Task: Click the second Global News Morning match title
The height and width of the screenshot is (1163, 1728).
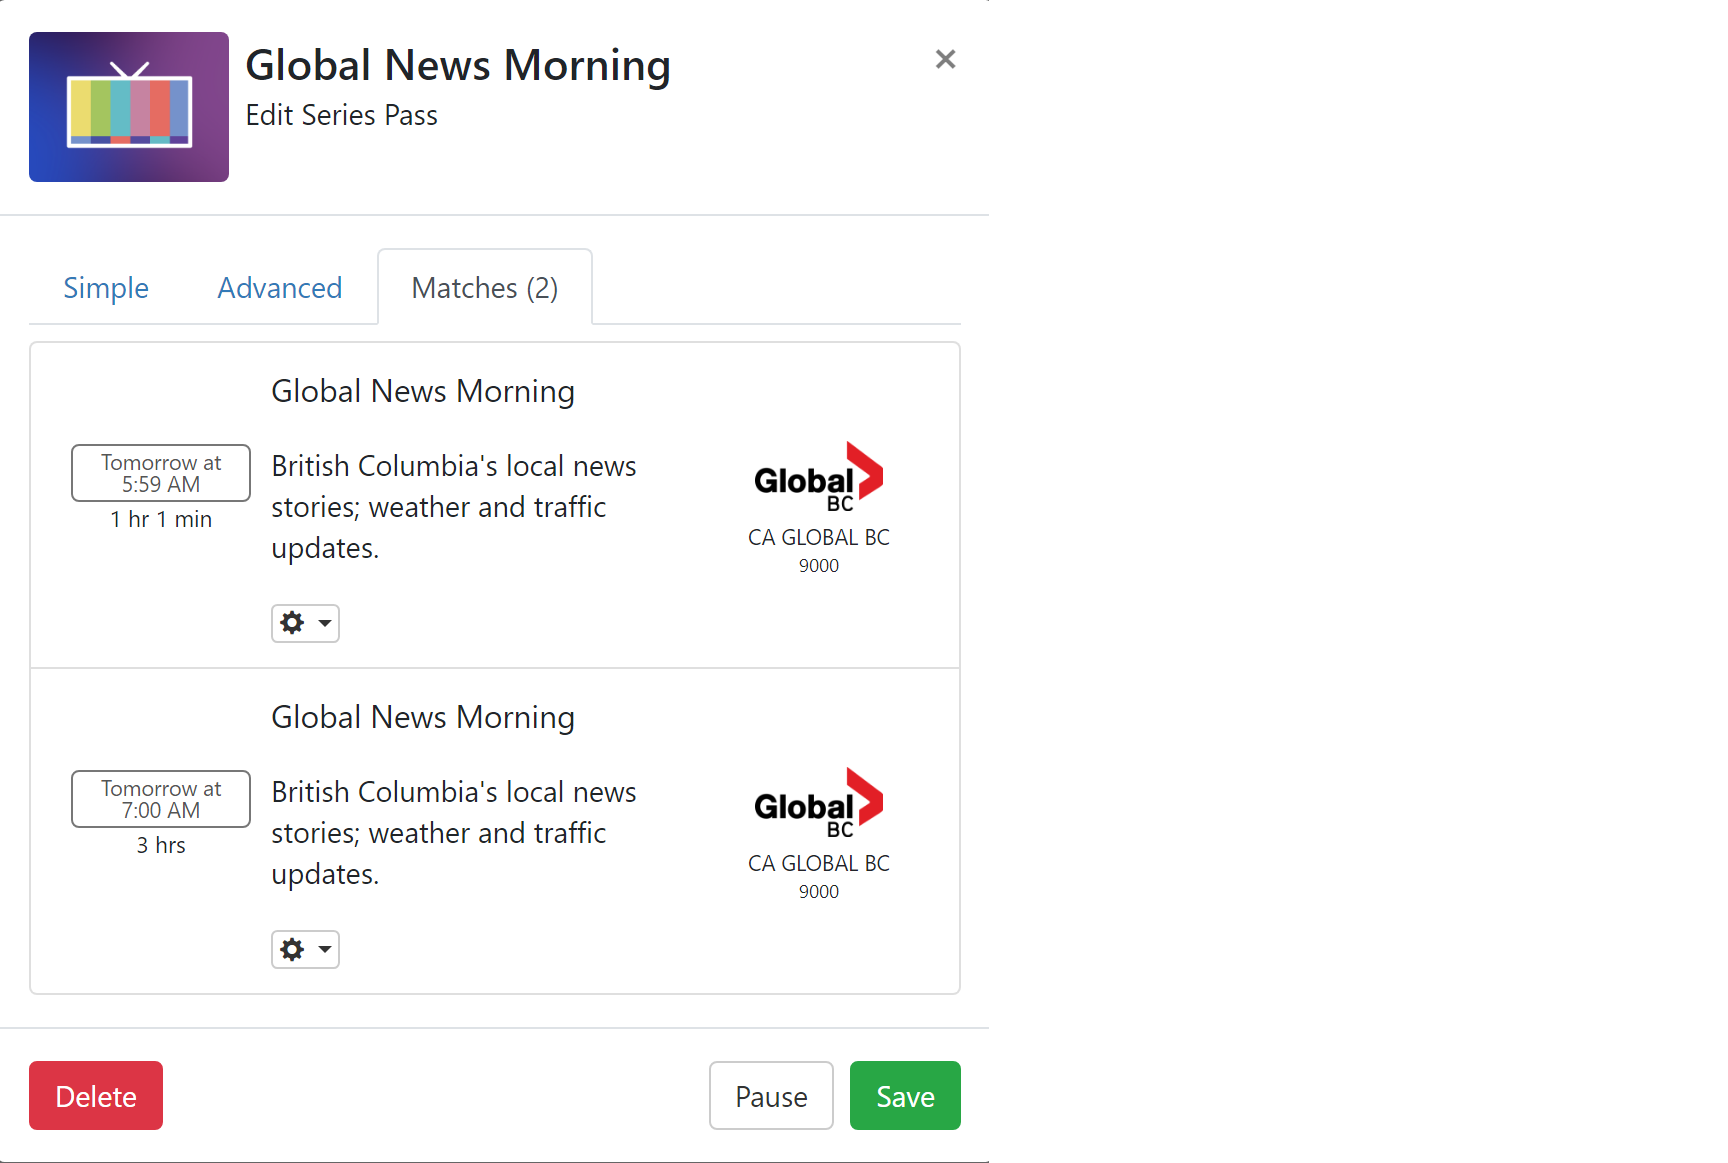Action: [x=423, y=717]
